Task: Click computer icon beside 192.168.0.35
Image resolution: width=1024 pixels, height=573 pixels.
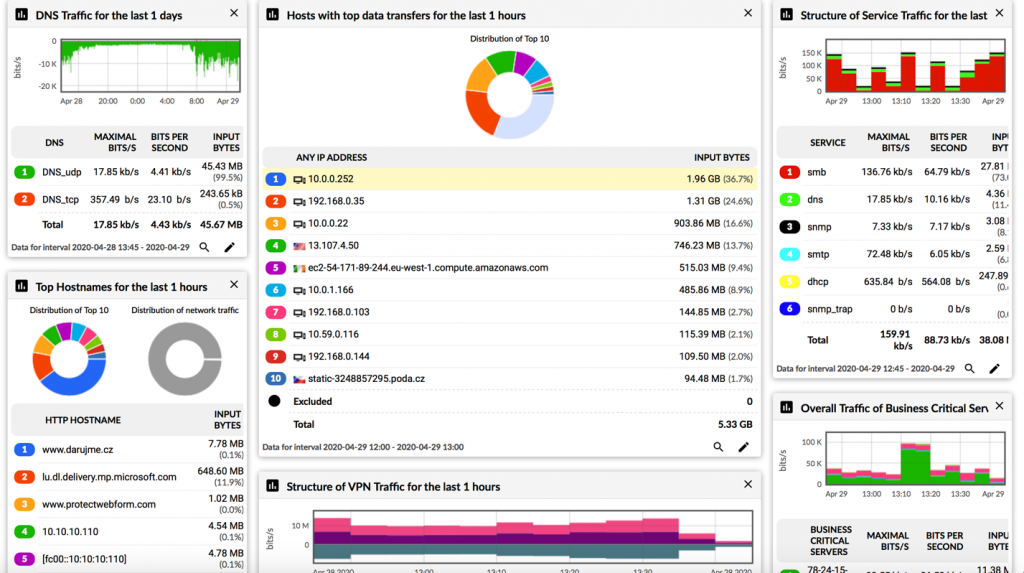Action: pos(299,201)
